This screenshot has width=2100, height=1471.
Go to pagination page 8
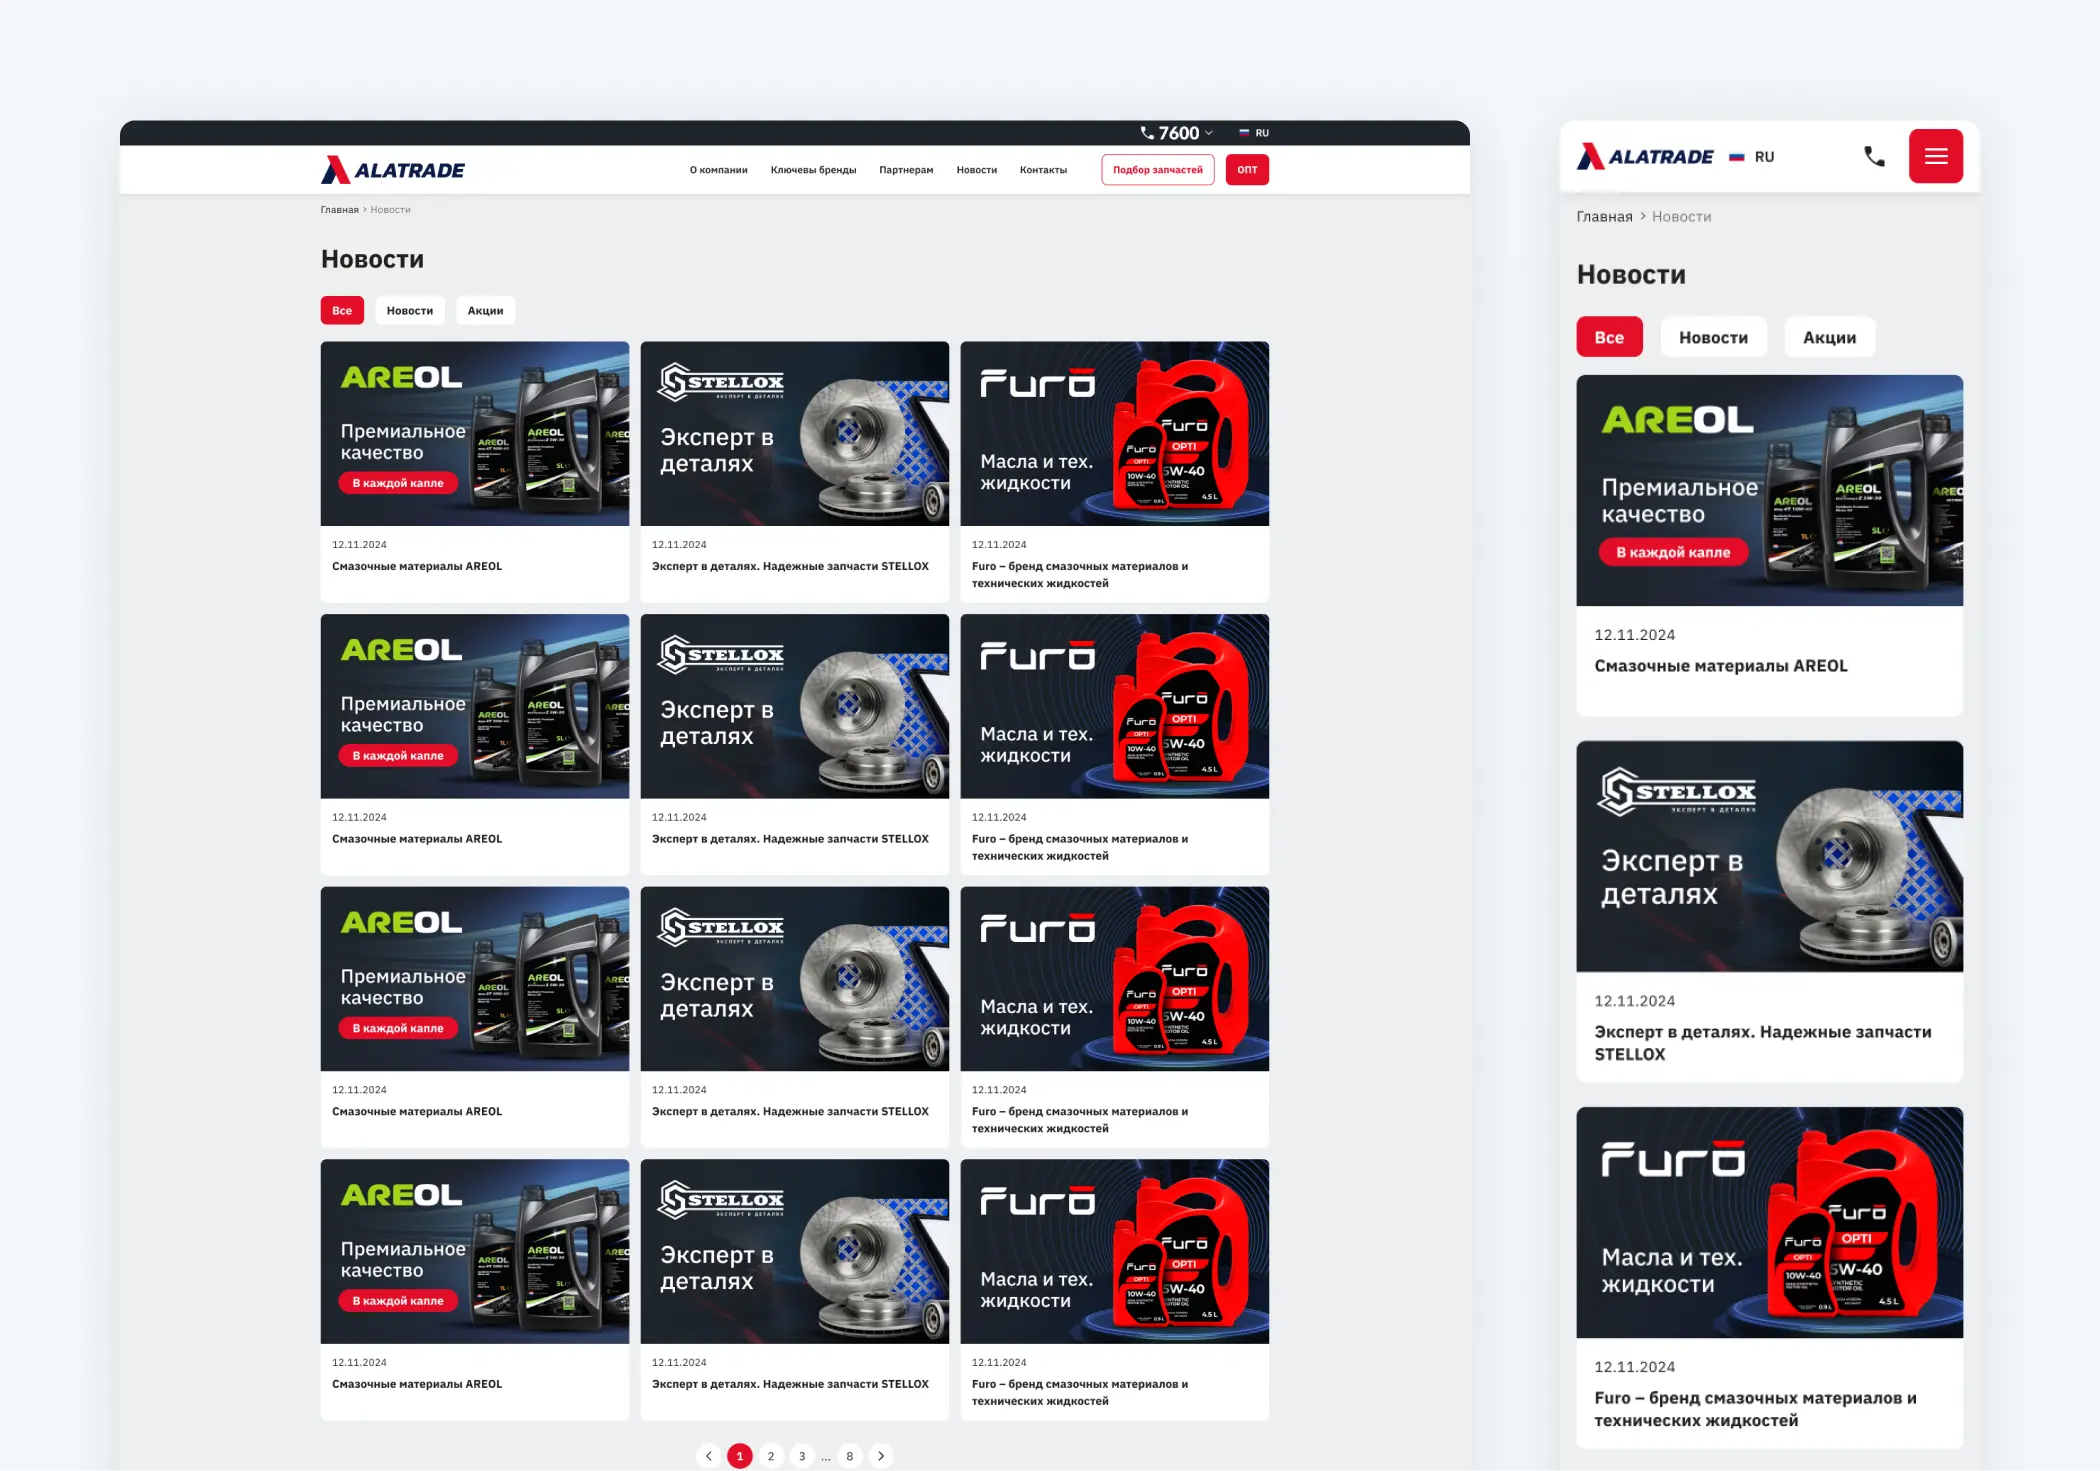(x=849, y=1456)
